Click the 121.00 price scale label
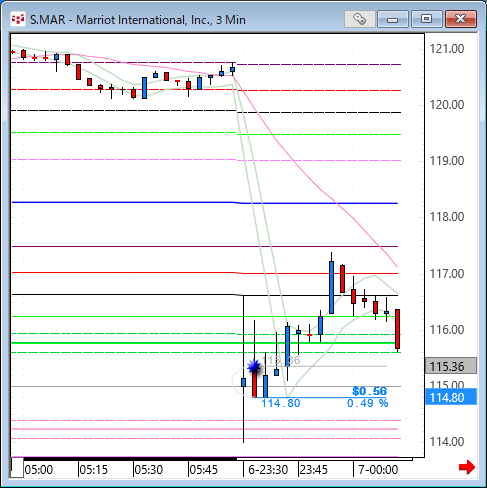The height and width of the screenshot is (488, 487). pyautogui.click(x=447, y=49)
